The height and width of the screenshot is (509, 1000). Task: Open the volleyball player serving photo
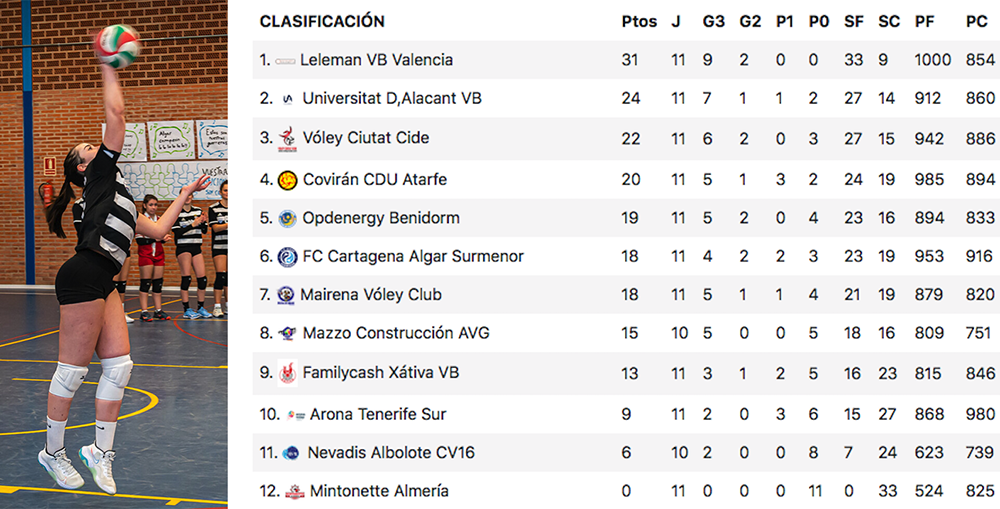pyautogui.click(x=114, y=254)
